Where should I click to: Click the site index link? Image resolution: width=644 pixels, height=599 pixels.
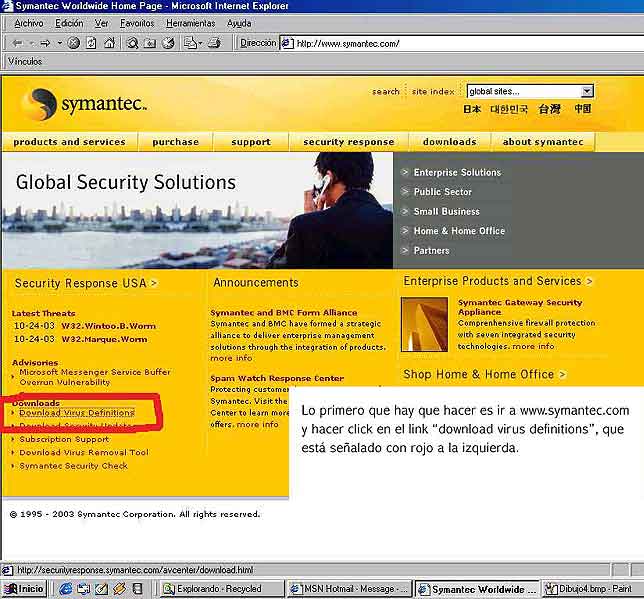(433, 92)
